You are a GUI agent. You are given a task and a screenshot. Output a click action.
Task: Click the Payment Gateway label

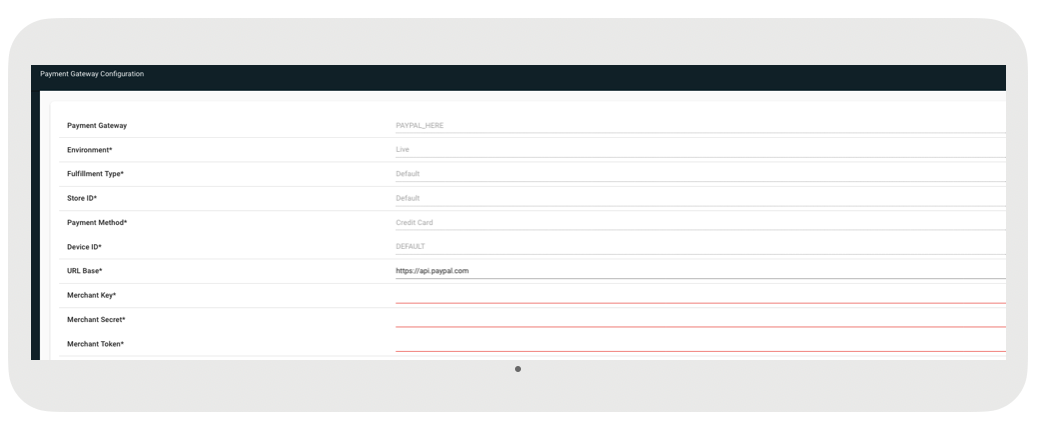click(97, 125)
